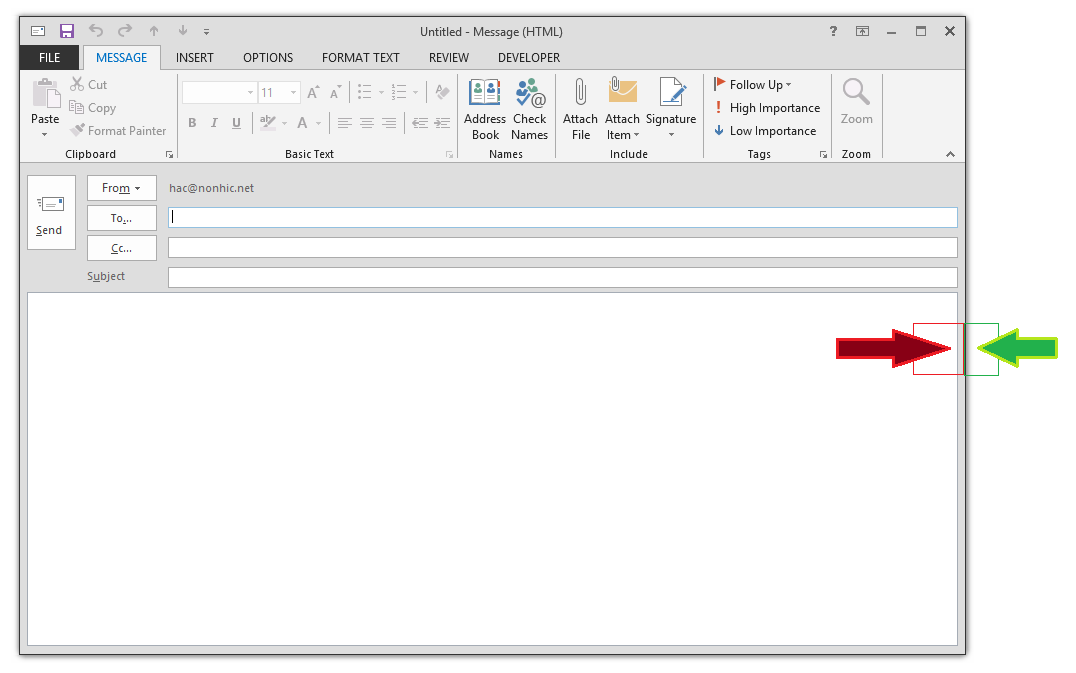The image size is (1076, 673).
Task: Click the Undo arrow in quick access toolbar
Action: 96,31
